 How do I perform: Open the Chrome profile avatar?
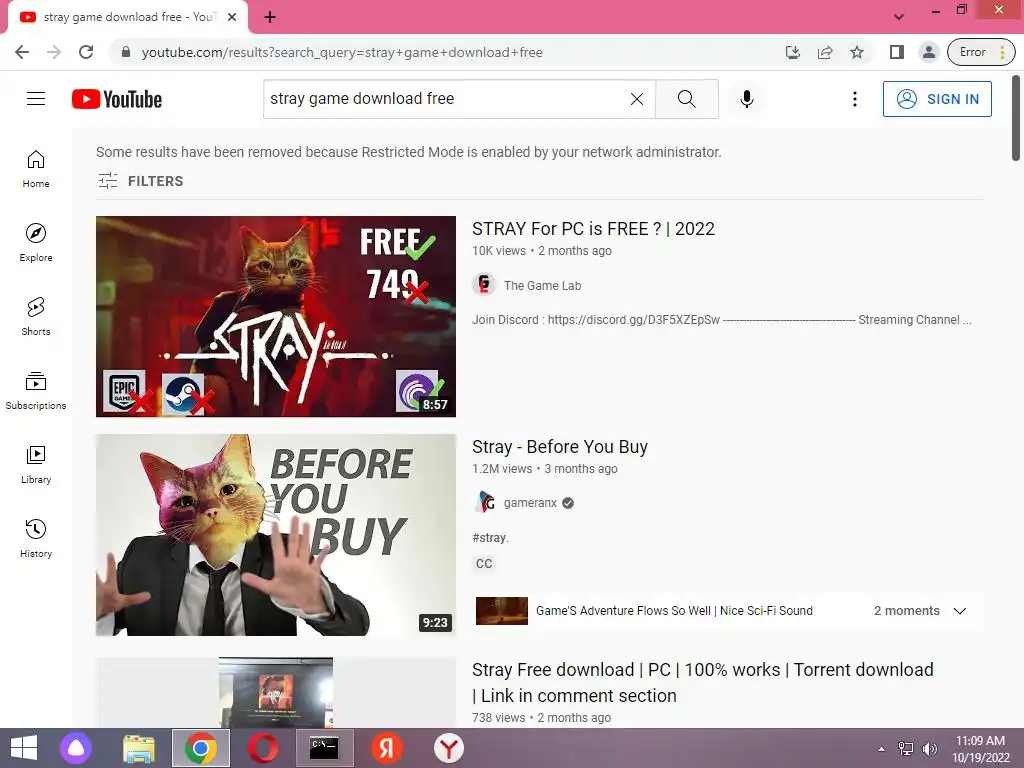tap(928, 52)
